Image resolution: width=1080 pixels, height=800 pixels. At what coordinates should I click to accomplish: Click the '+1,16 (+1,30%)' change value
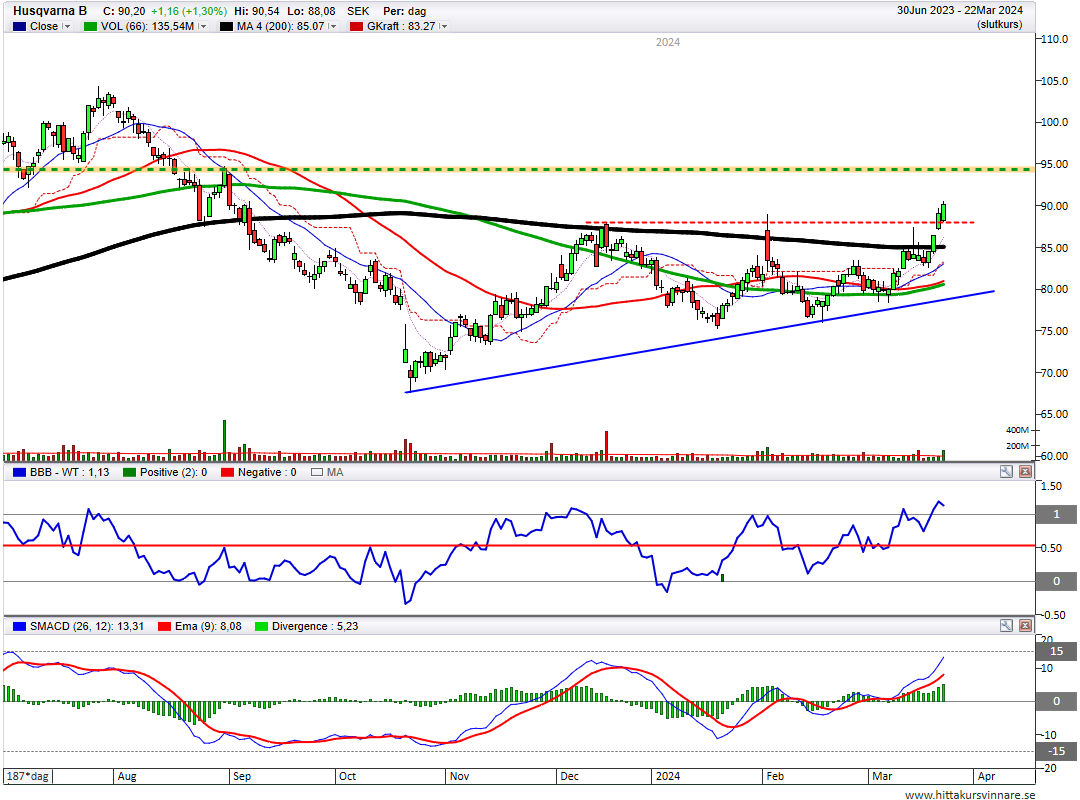(189, 11)
